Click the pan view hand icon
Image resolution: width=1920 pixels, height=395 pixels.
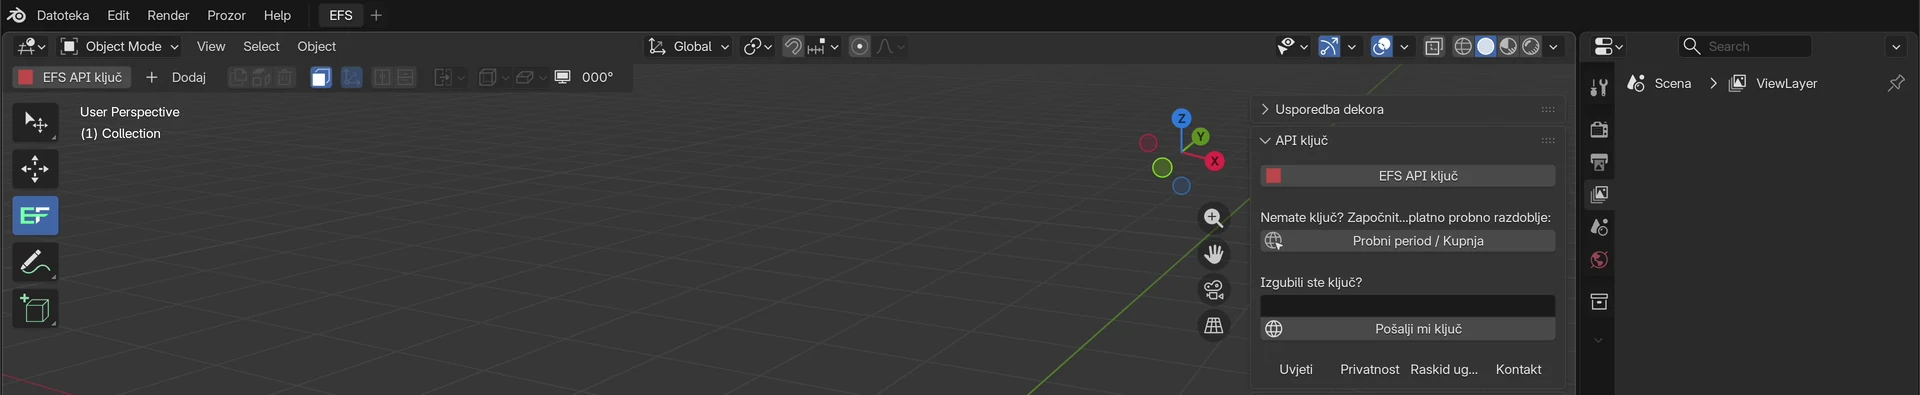click(x=1214, y=254)
